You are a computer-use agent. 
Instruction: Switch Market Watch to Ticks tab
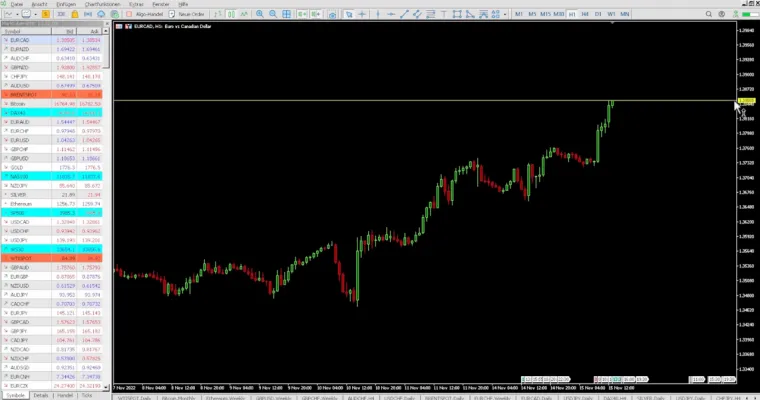coord(87,396)
